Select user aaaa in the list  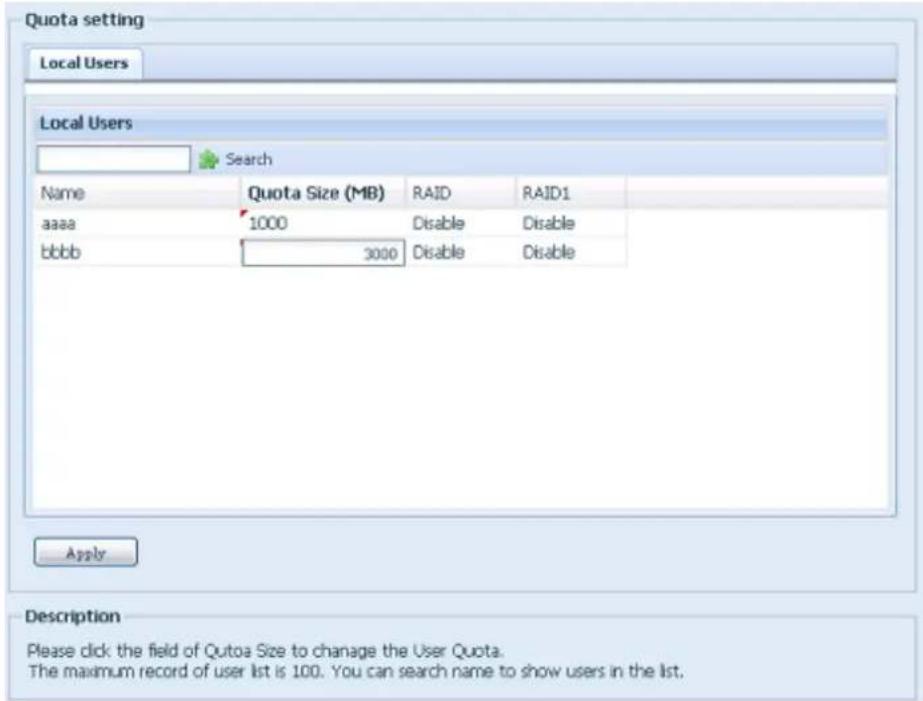pos(59,224)
